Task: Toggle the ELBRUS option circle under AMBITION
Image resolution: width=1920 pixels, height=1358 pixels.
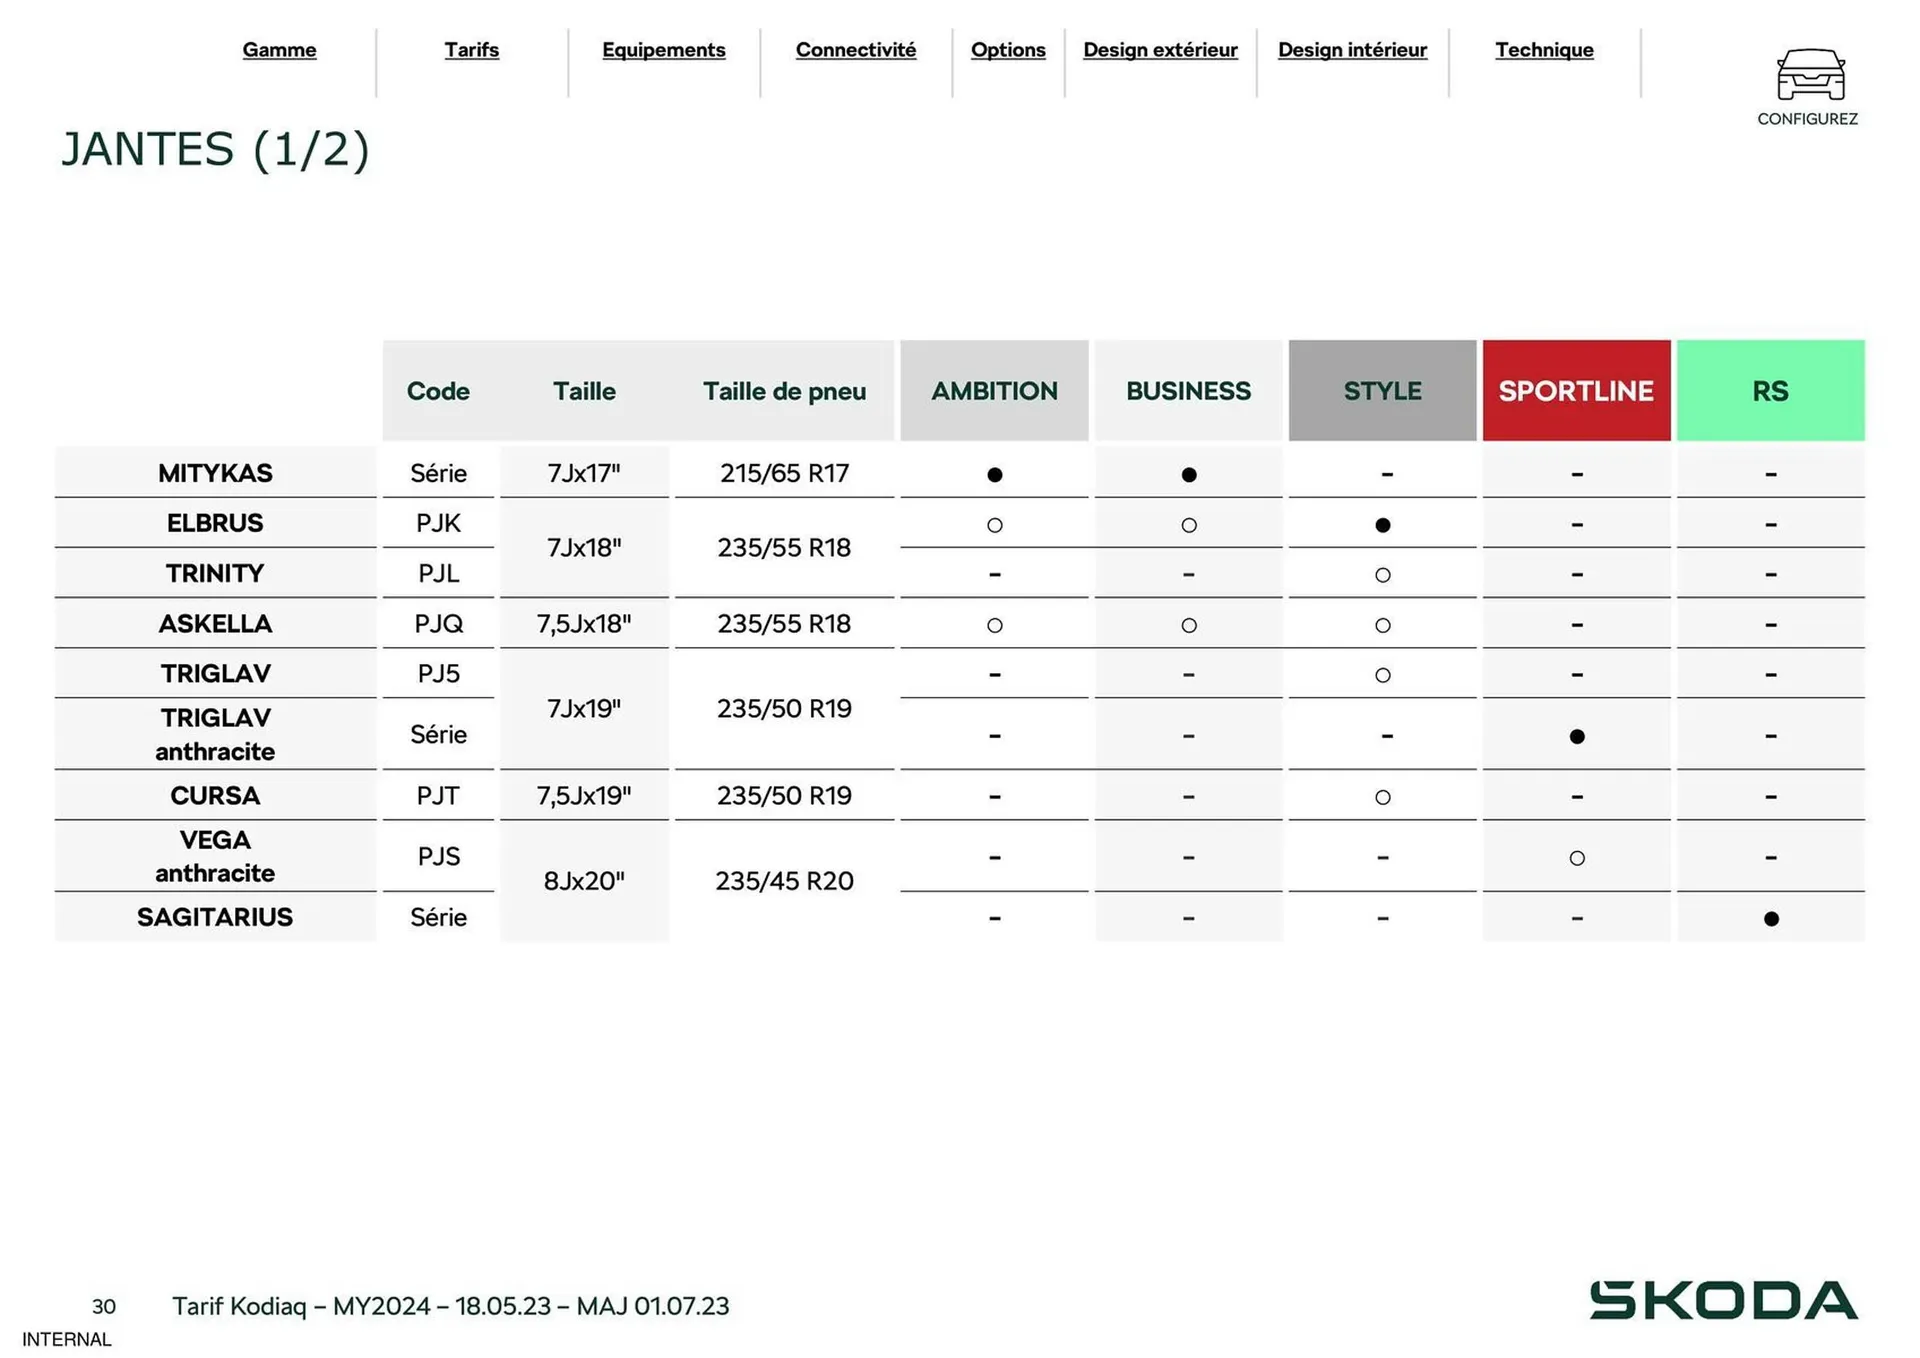Action: coord(994,524)
